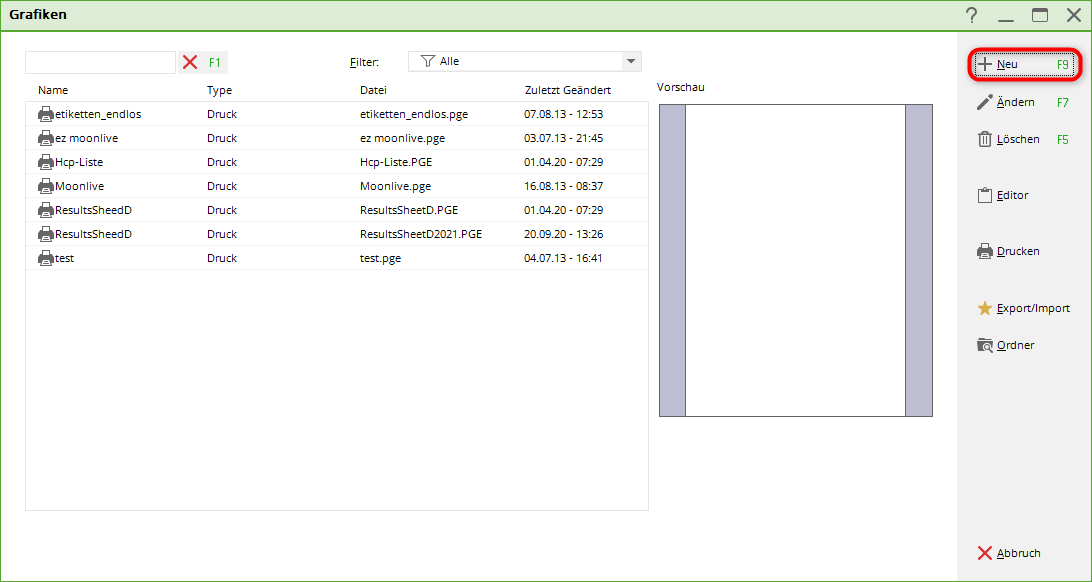This screenshot has height=582, width=1092.
Task: Clear search with the red X icon
Action: pyautogui.click(x=190, y=62)
